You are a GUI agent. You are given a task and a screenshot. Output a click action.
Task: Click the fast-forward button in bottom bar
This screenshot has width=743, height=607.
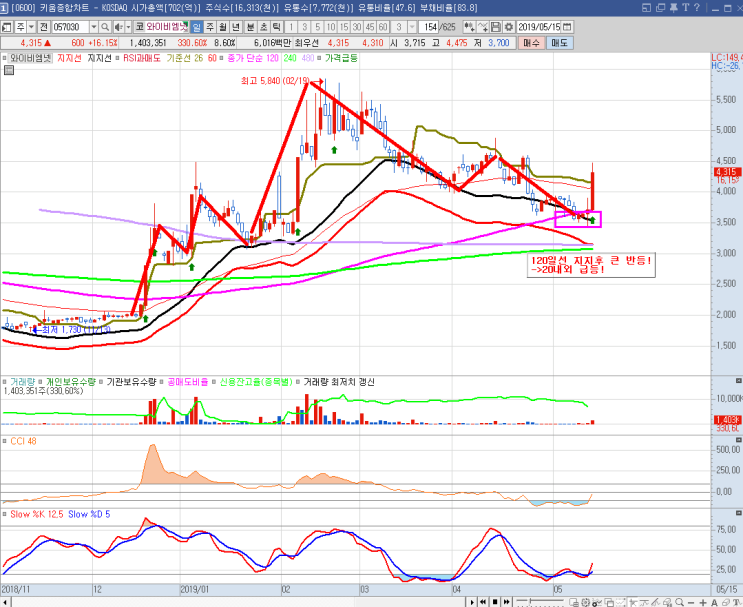pyautogui.click(x=507, y=602)
